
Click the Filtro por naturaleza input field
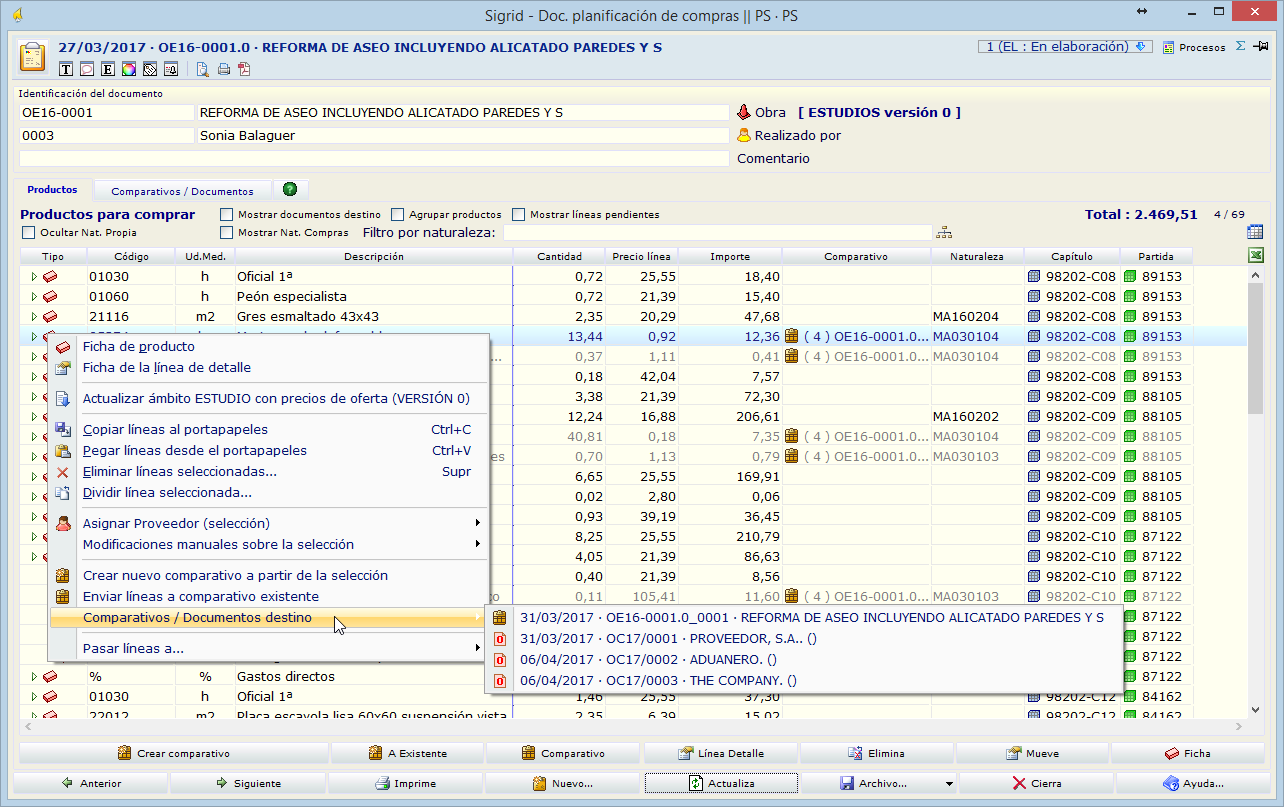(x=717, y=233)
